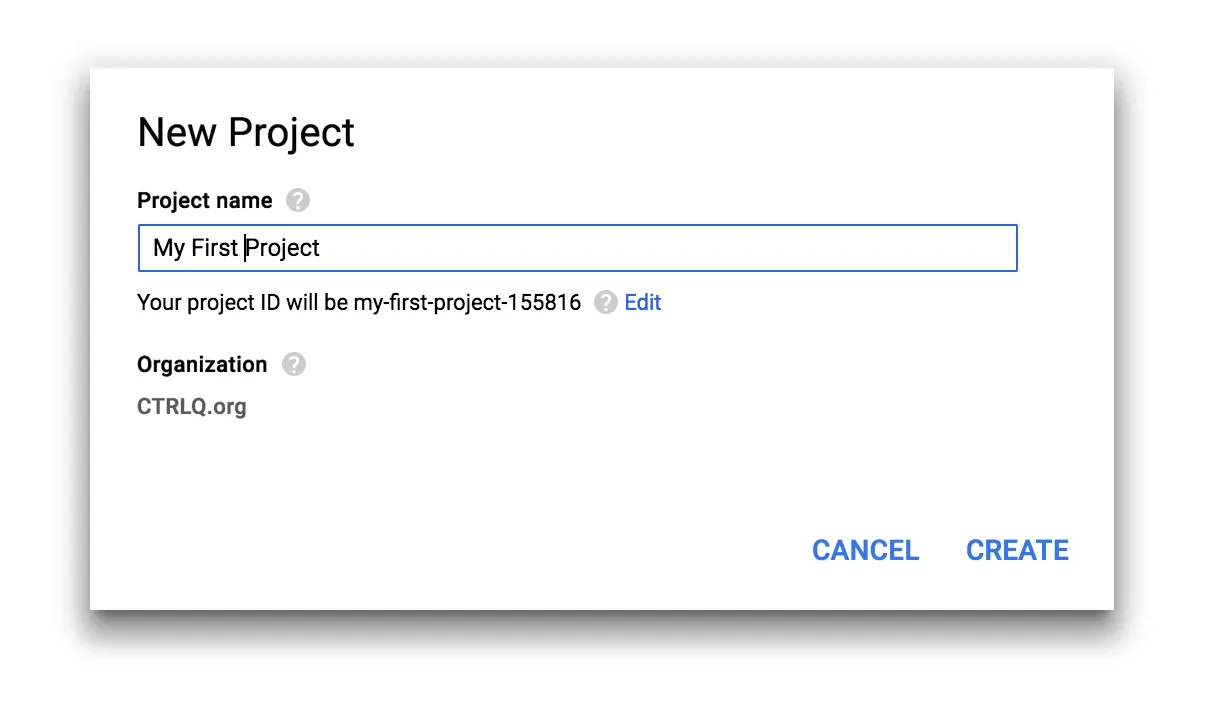Image resolution: width=1228 pixels, height=720 pixels.
Task: Click CANCEL to abort project creation
Action: click(865, 550)
